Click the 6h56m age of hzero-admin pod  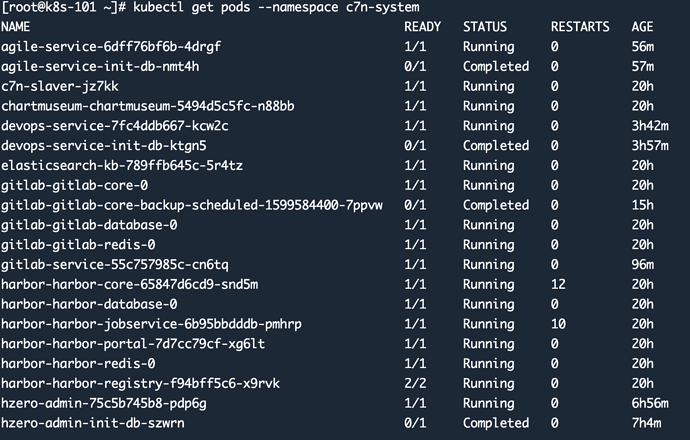click(x=650, y=403)
